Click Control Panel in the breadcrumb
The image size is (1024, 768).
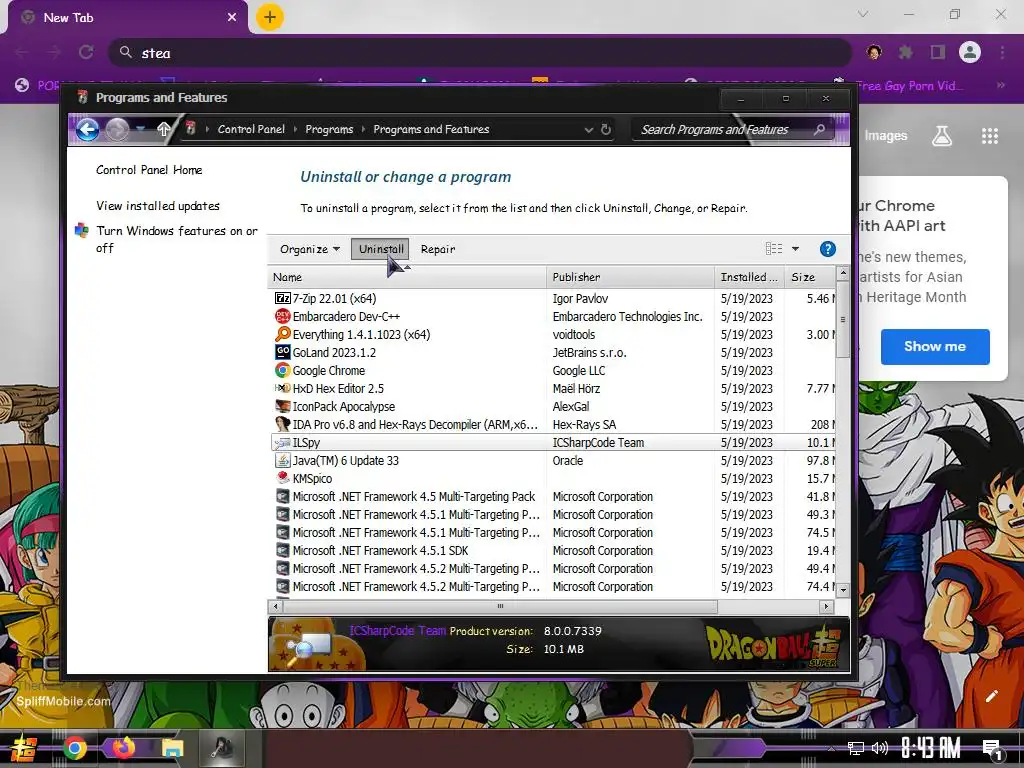251,129
